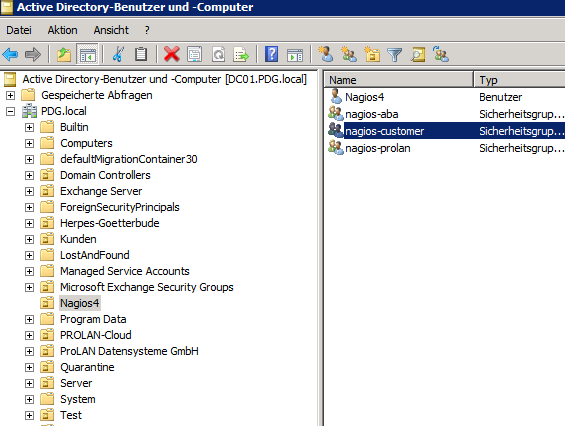Go back with the blue left arrow

coord(10,55)
